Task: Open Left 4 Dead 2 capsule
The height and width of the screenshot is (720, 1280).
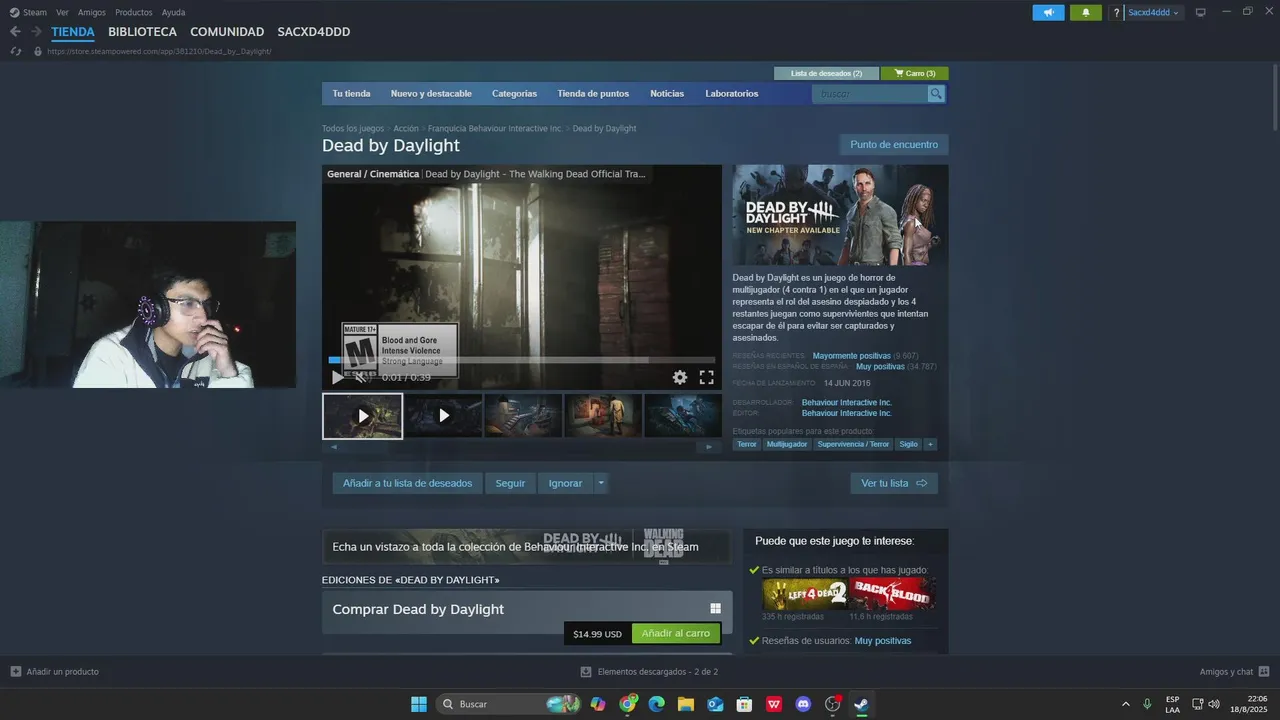Action: pyautogui.click(x=805, y=594)
